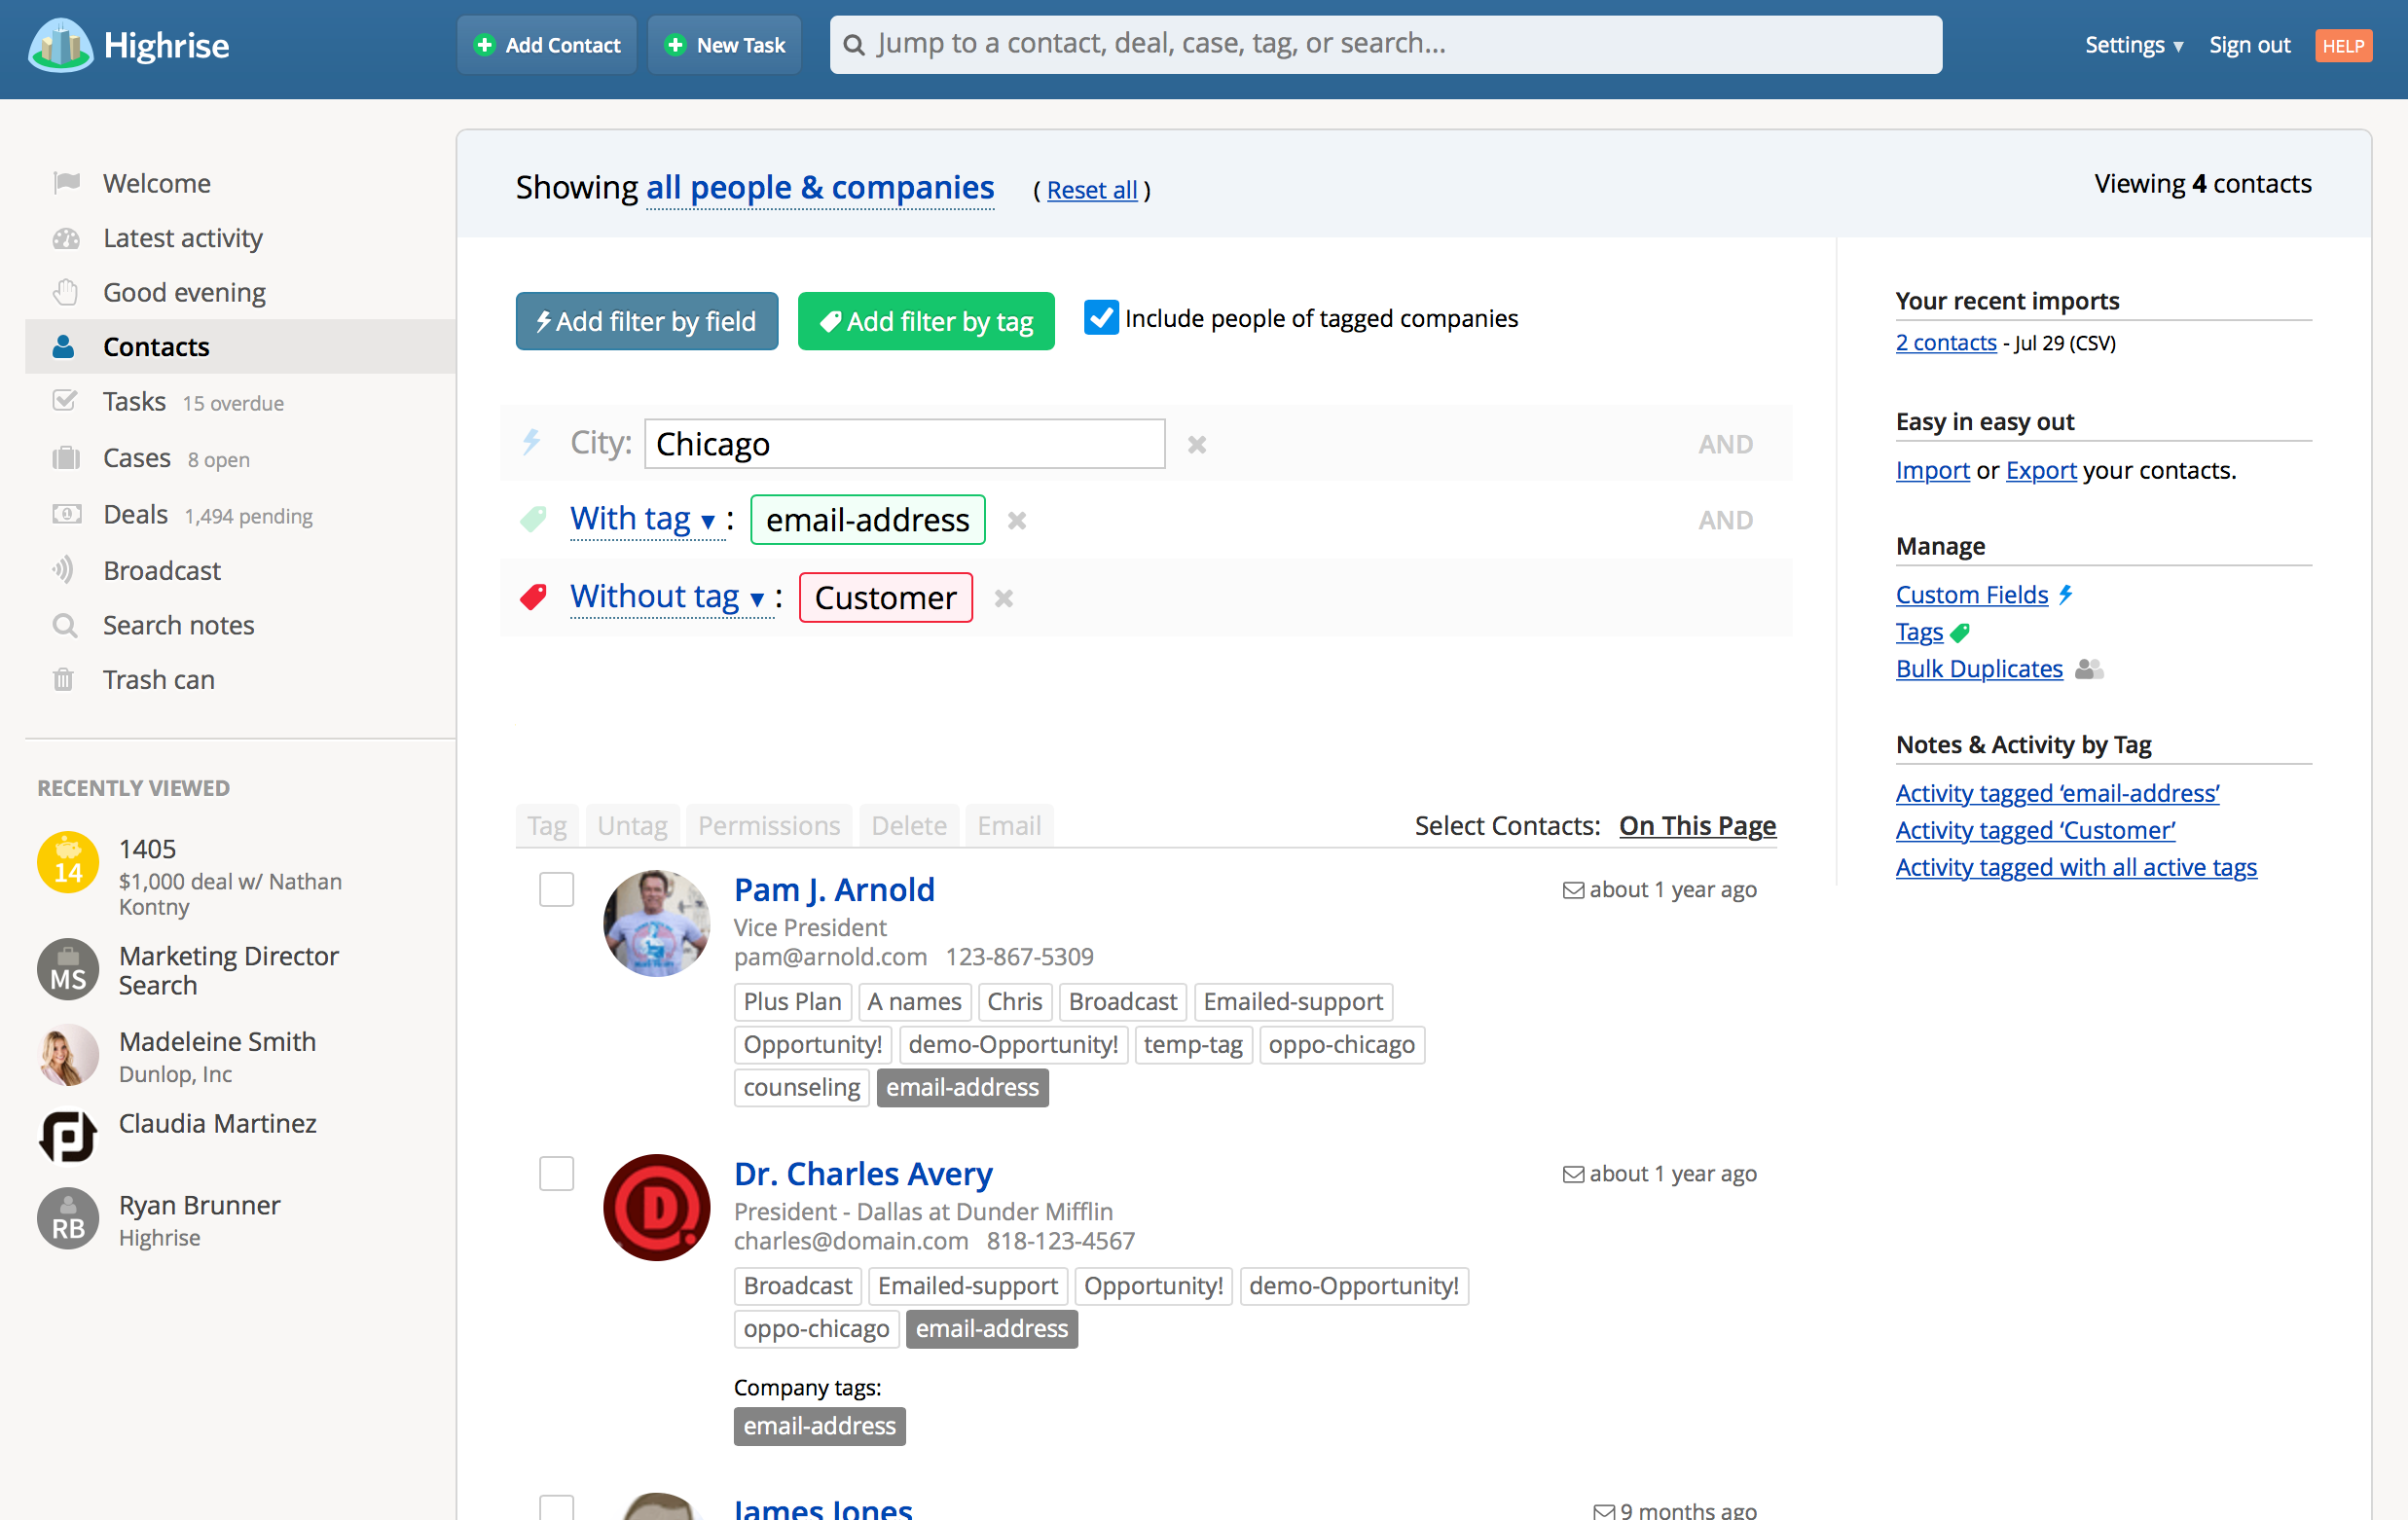The height and width of the screenshot is (1520, 2408).
Task: Click the oppo-chicago tag on Pam J. Arnold
Action: (1341, 1045)
